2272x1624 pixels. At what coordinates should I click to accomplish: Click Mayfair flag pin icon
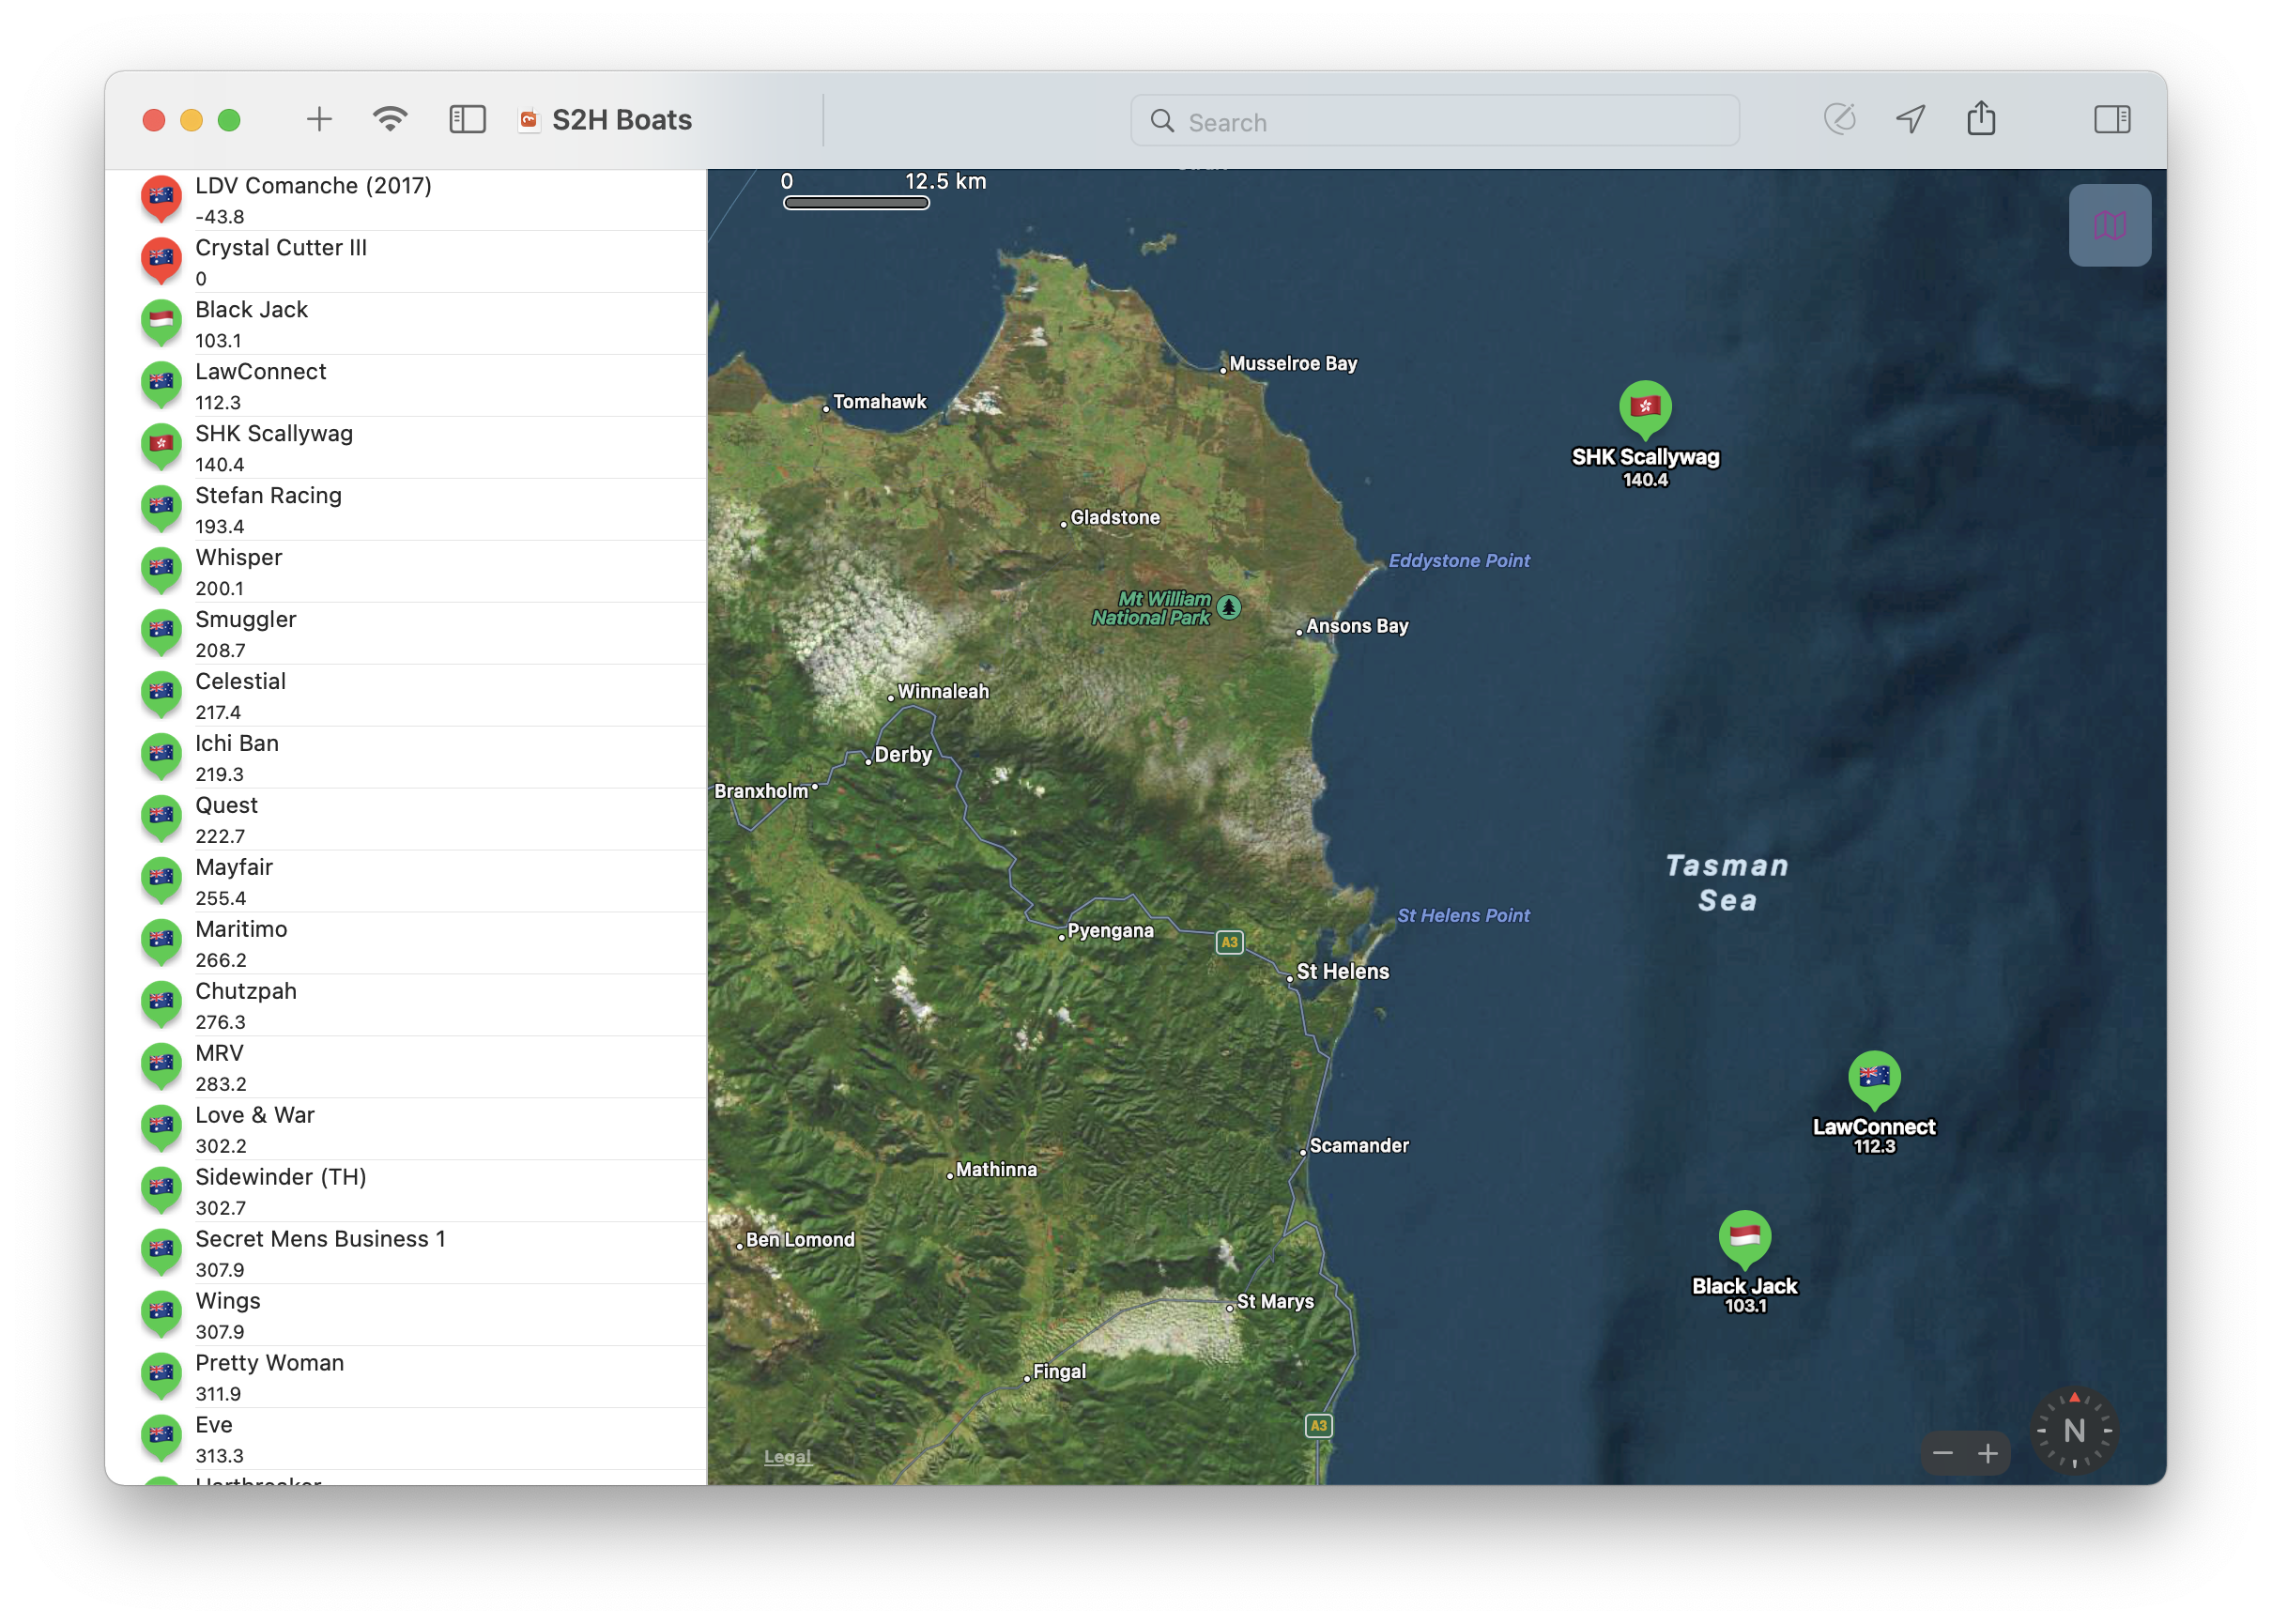coord(161,880)
